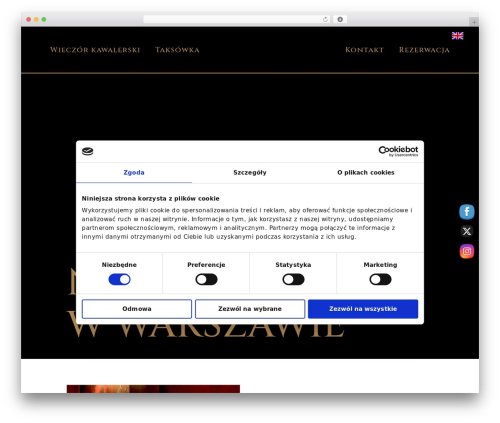Click the Preferencje label text
The height and width of the screenshot is (423, 500).
(x=206, y=265)
